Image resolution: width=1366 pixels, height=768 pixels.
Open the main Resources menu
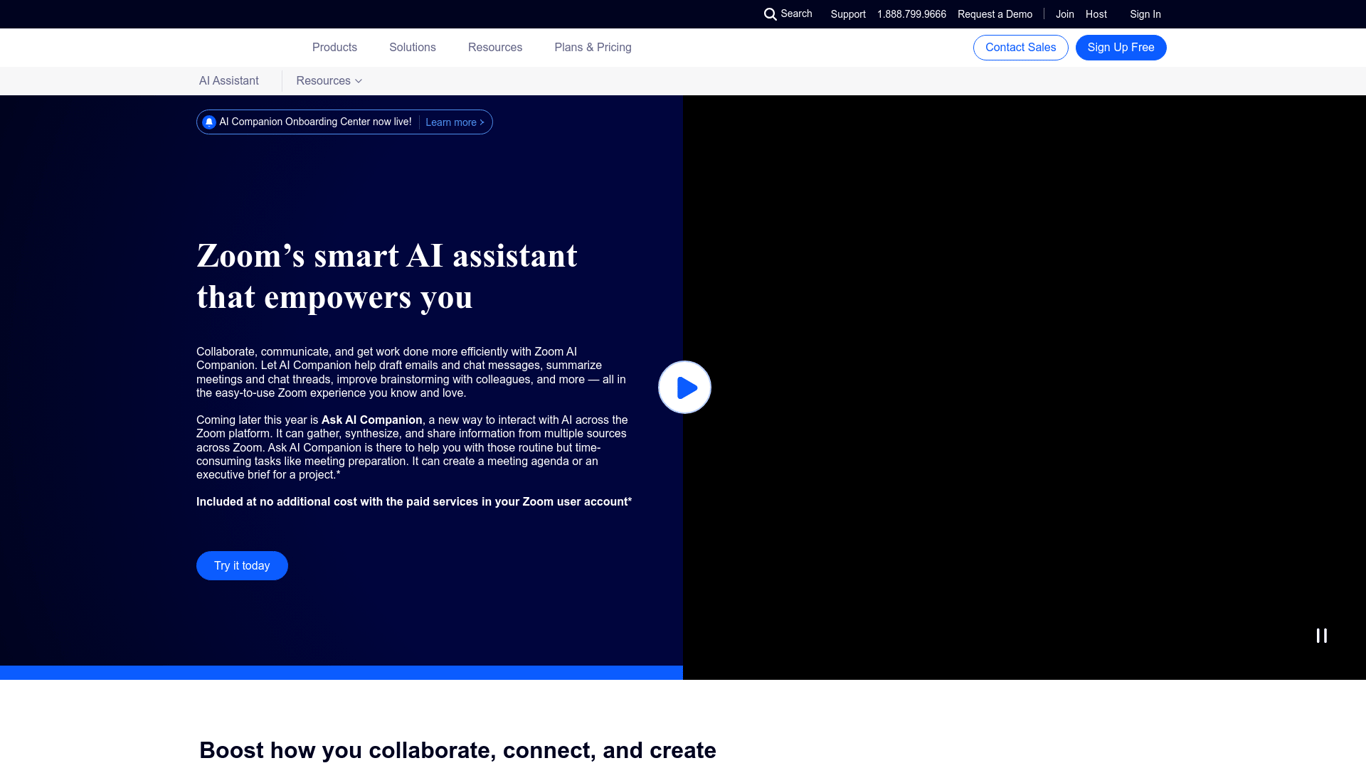click(x=494, y=47)
